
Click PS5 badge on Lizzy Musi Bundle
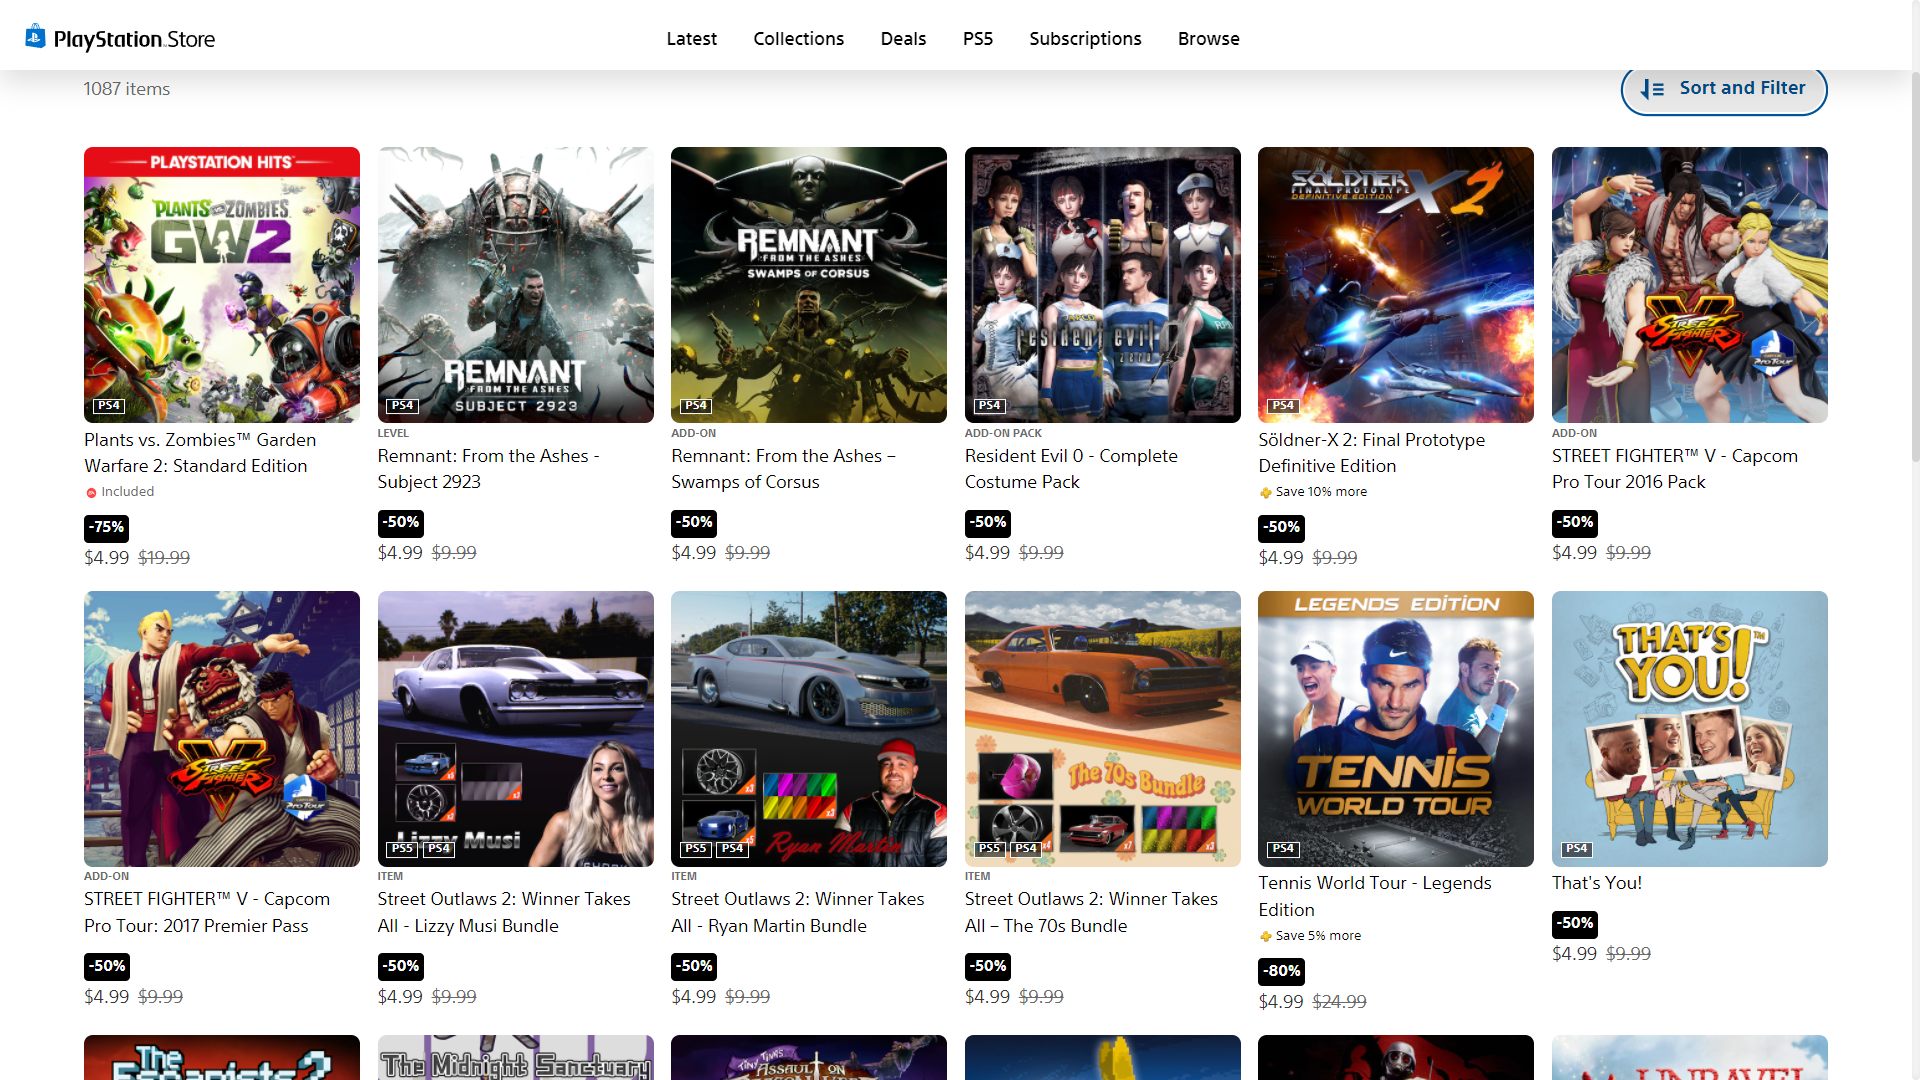(x=402, y=848)
